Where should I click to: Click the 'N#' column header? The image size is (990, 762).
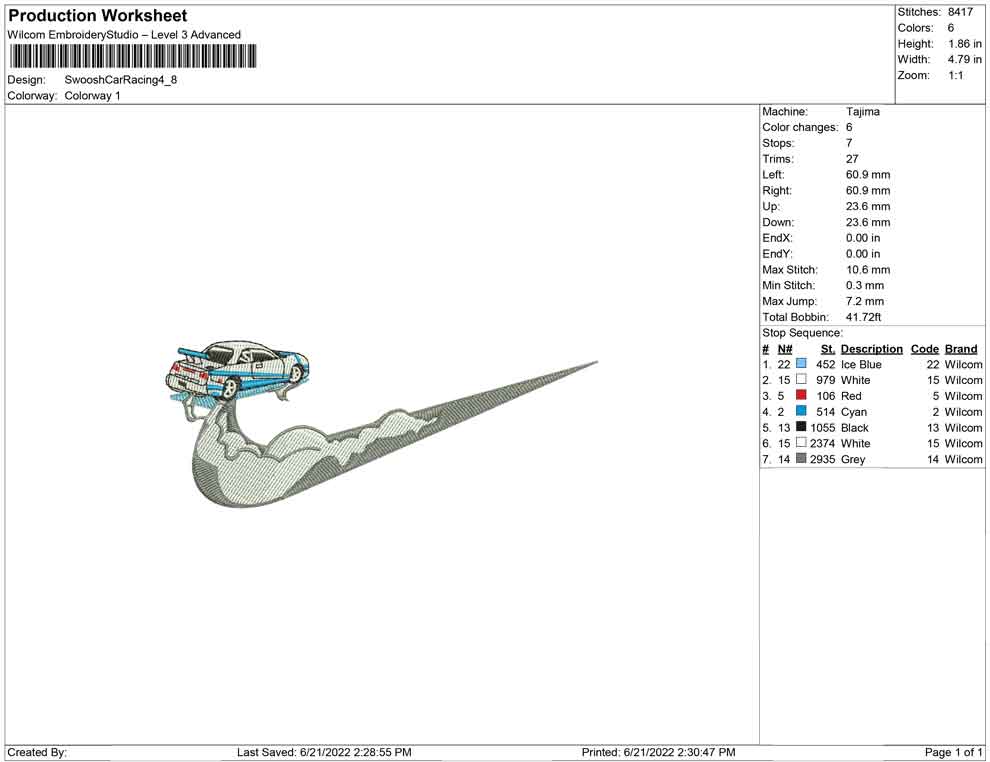point(785,348)
